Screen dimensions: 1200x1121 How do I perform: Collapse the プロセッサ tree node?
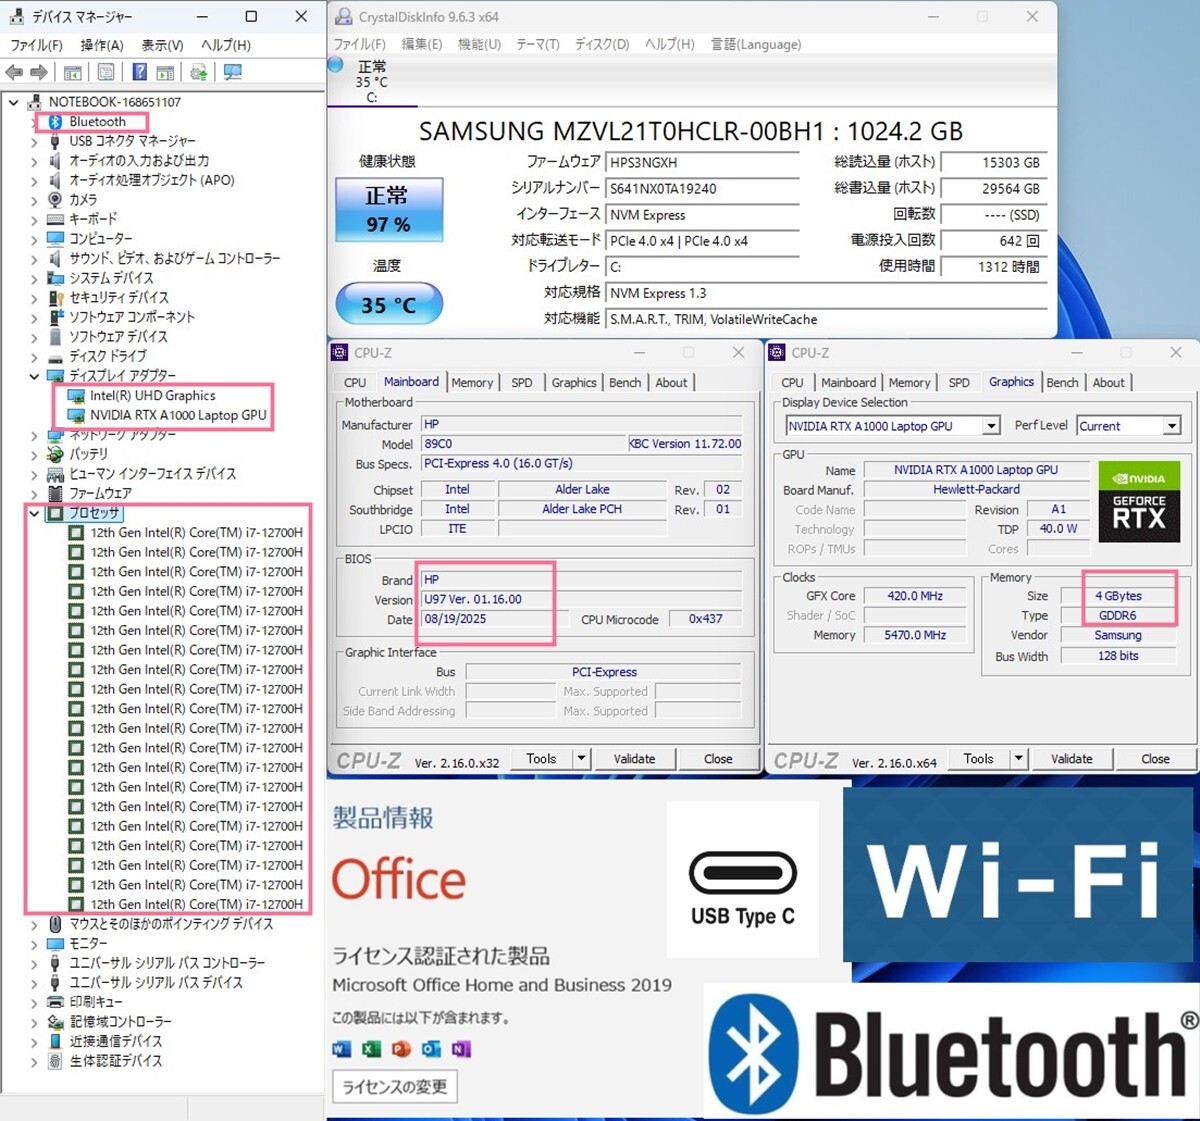pyautogui.click(x=34, y=514)
